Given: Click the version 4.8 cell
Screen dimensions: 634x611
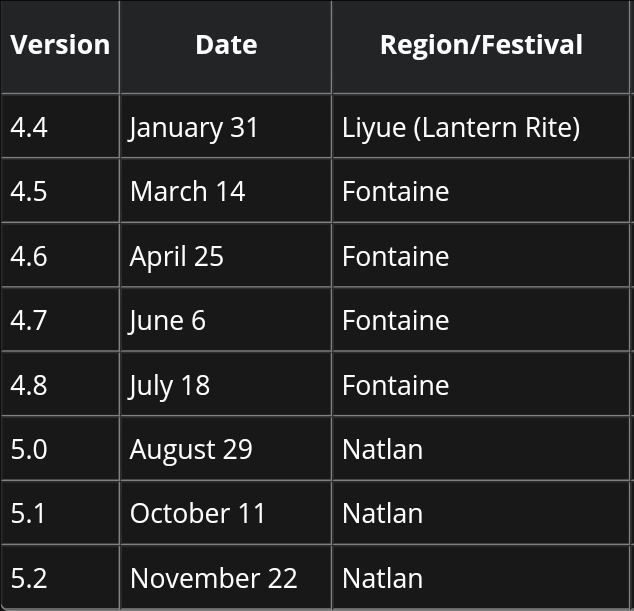Looking at the screenshot, I should click(x=60, y=384).
